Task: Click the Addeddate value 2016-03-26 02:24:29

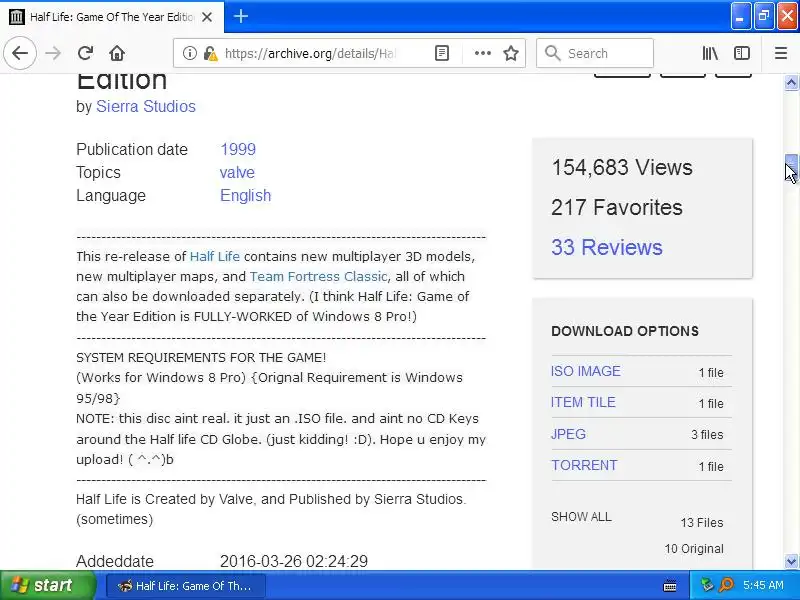Action: [x=294, y=561]
